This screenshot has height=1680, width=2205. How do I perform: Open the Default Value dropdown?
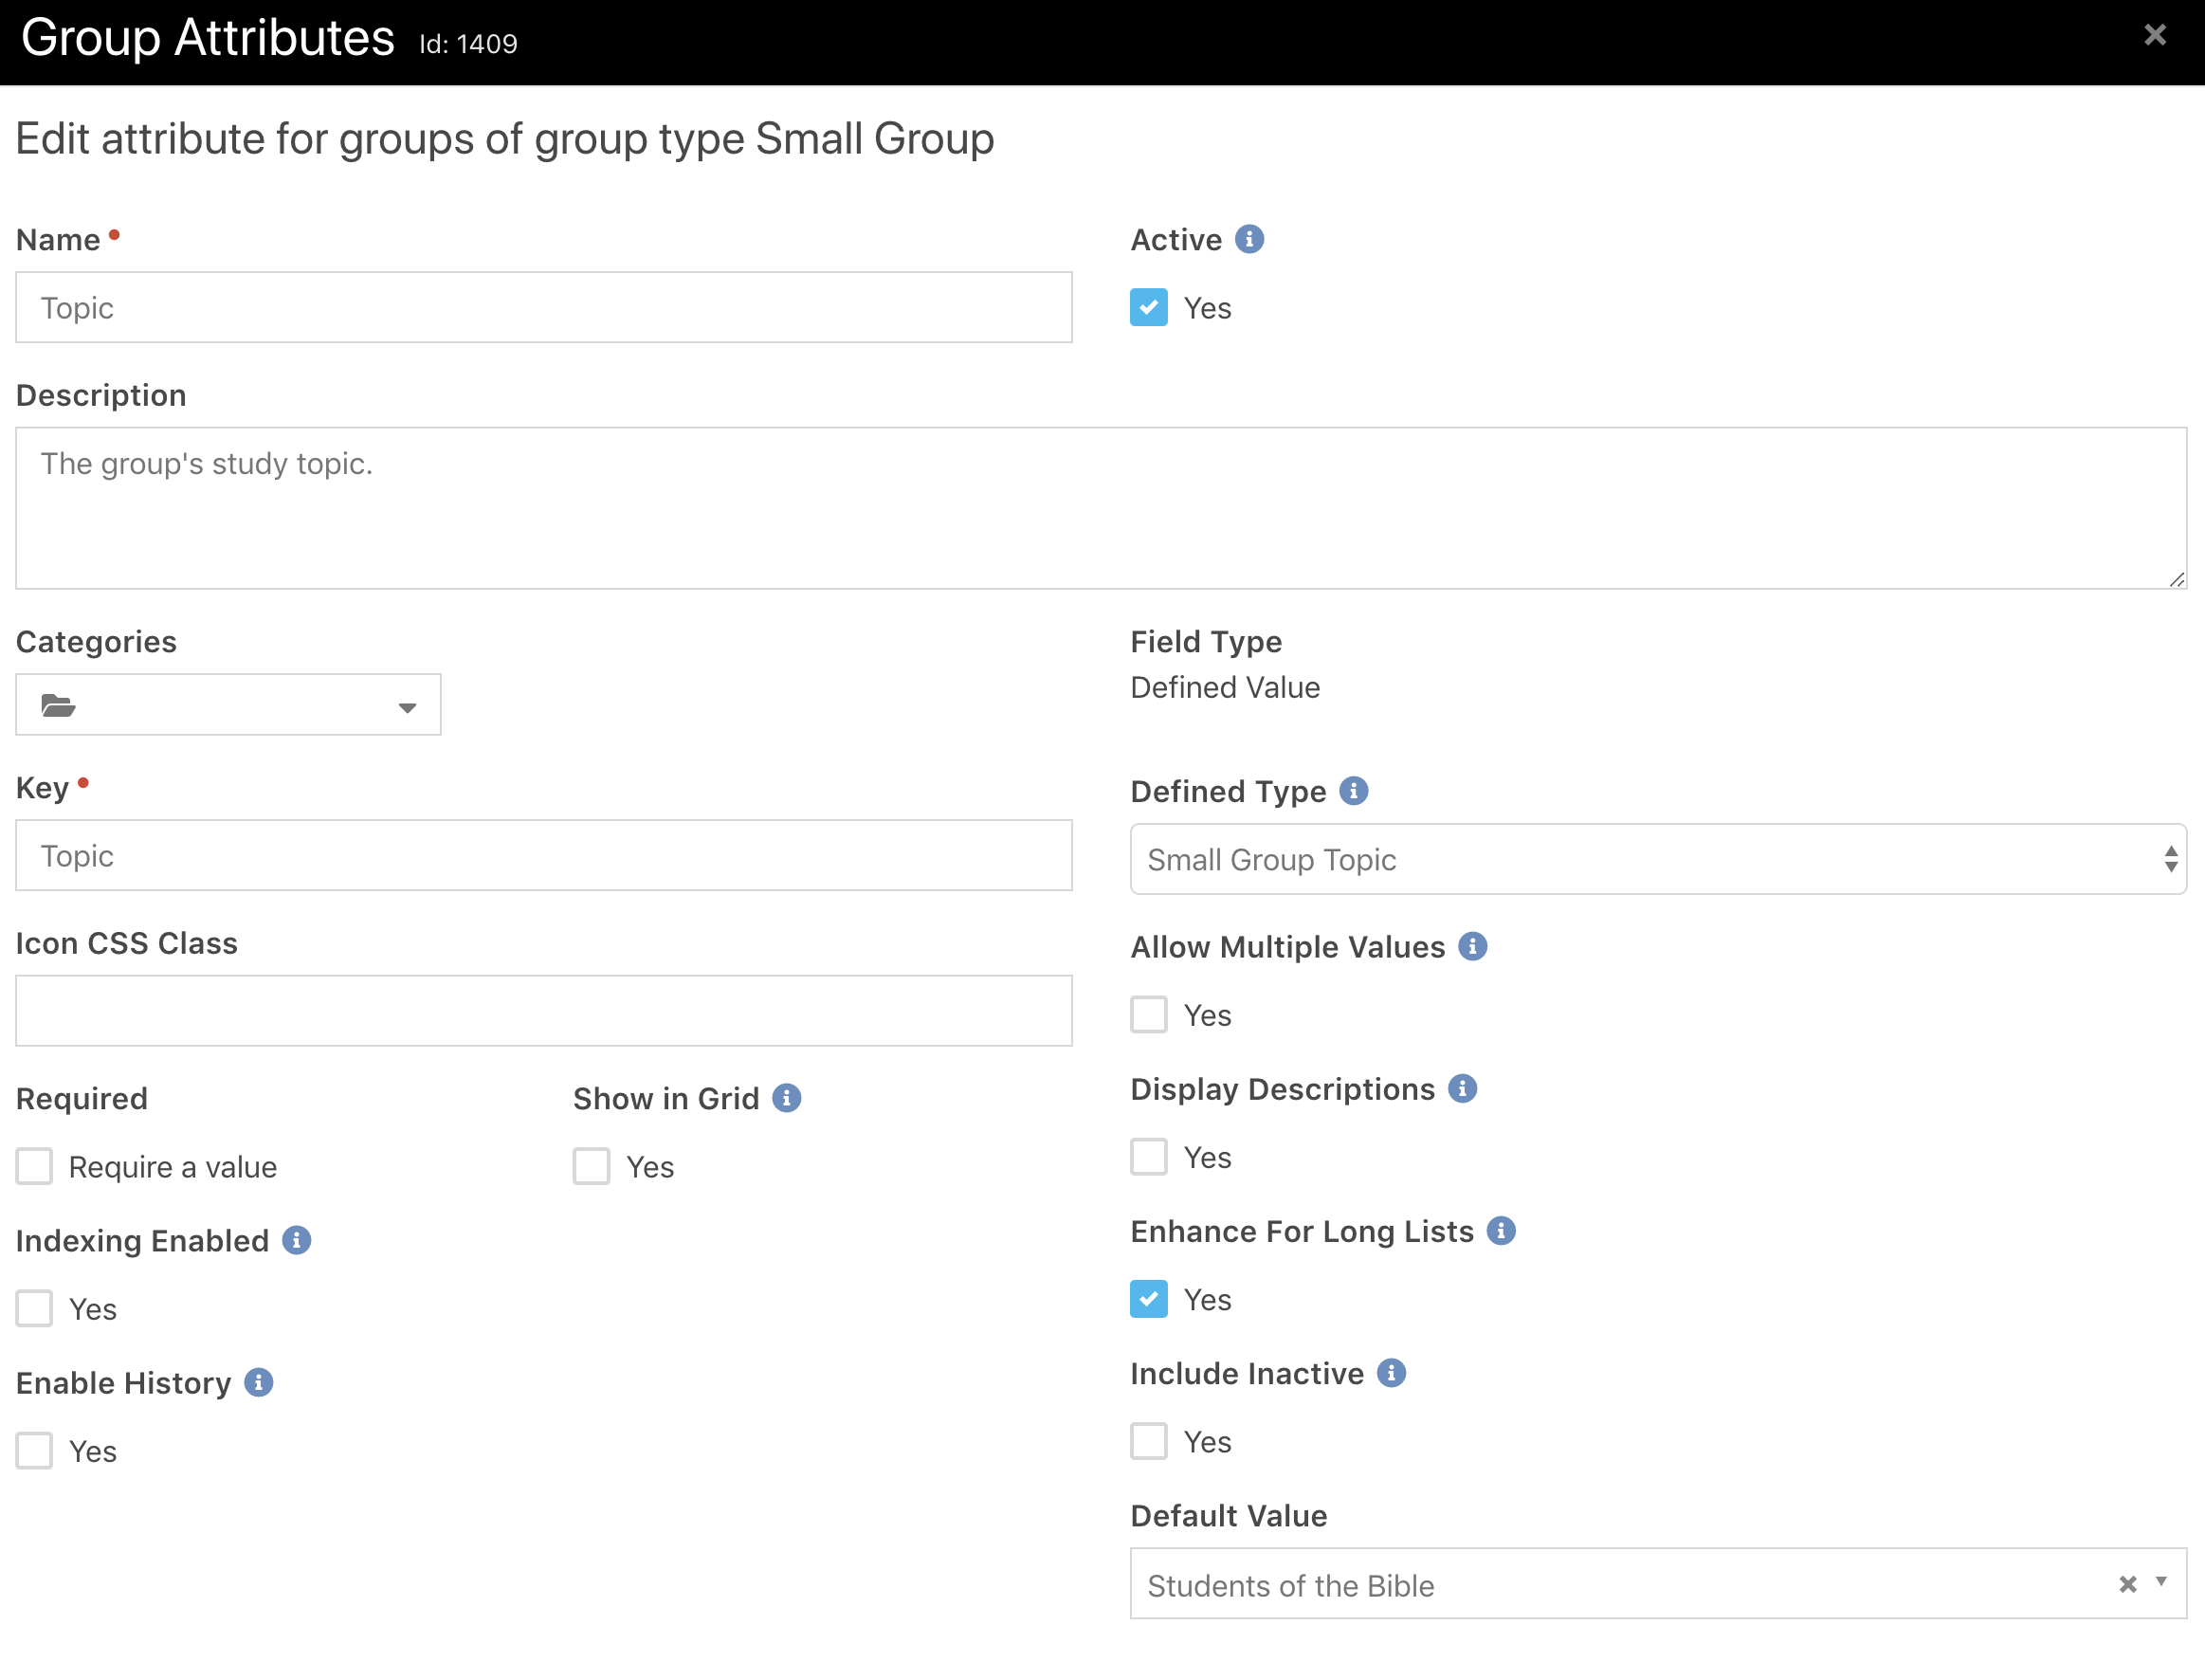[2163, 1585]
